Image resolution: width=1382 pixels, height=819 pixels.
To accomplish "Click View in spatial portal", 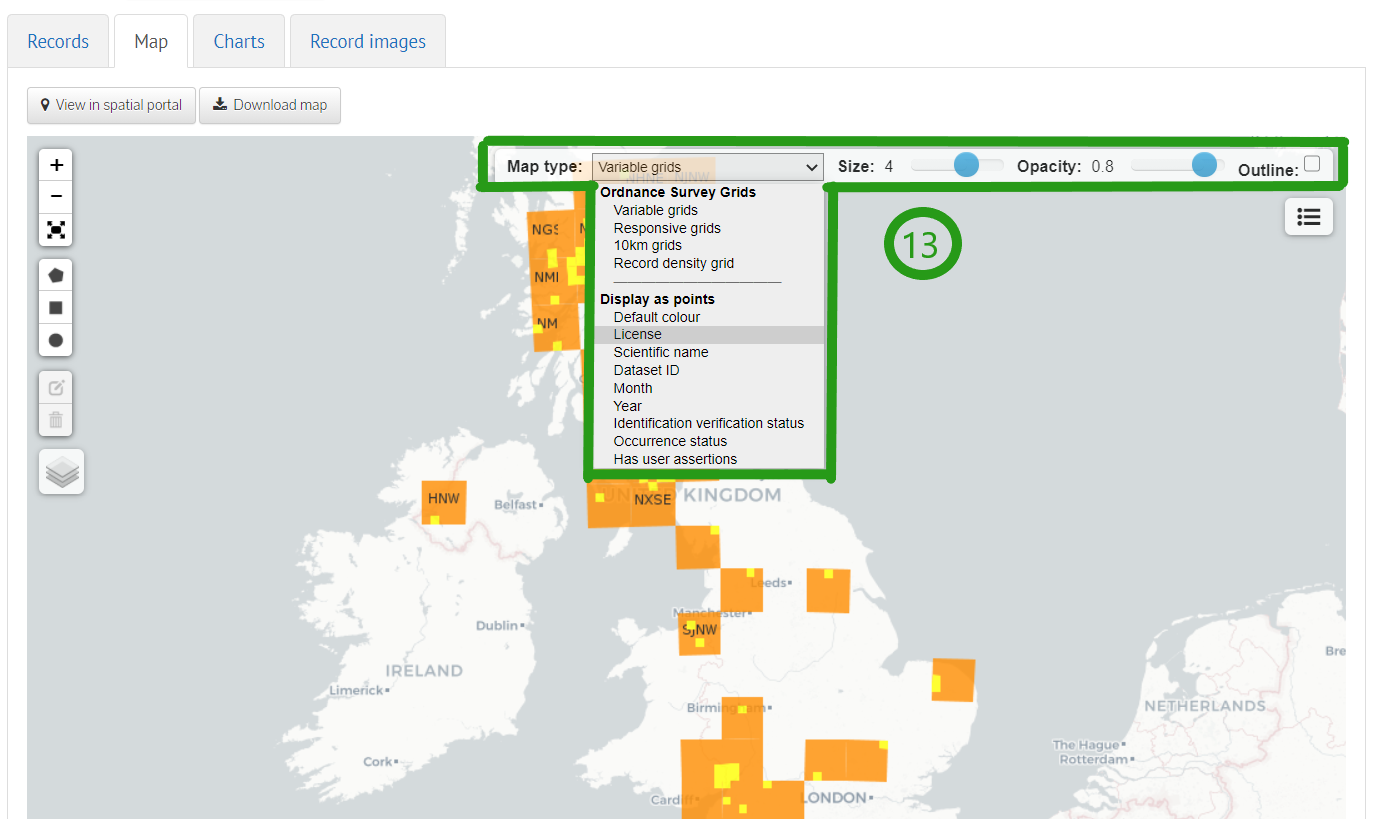I will pyautogui.click(x=111, y=105).
